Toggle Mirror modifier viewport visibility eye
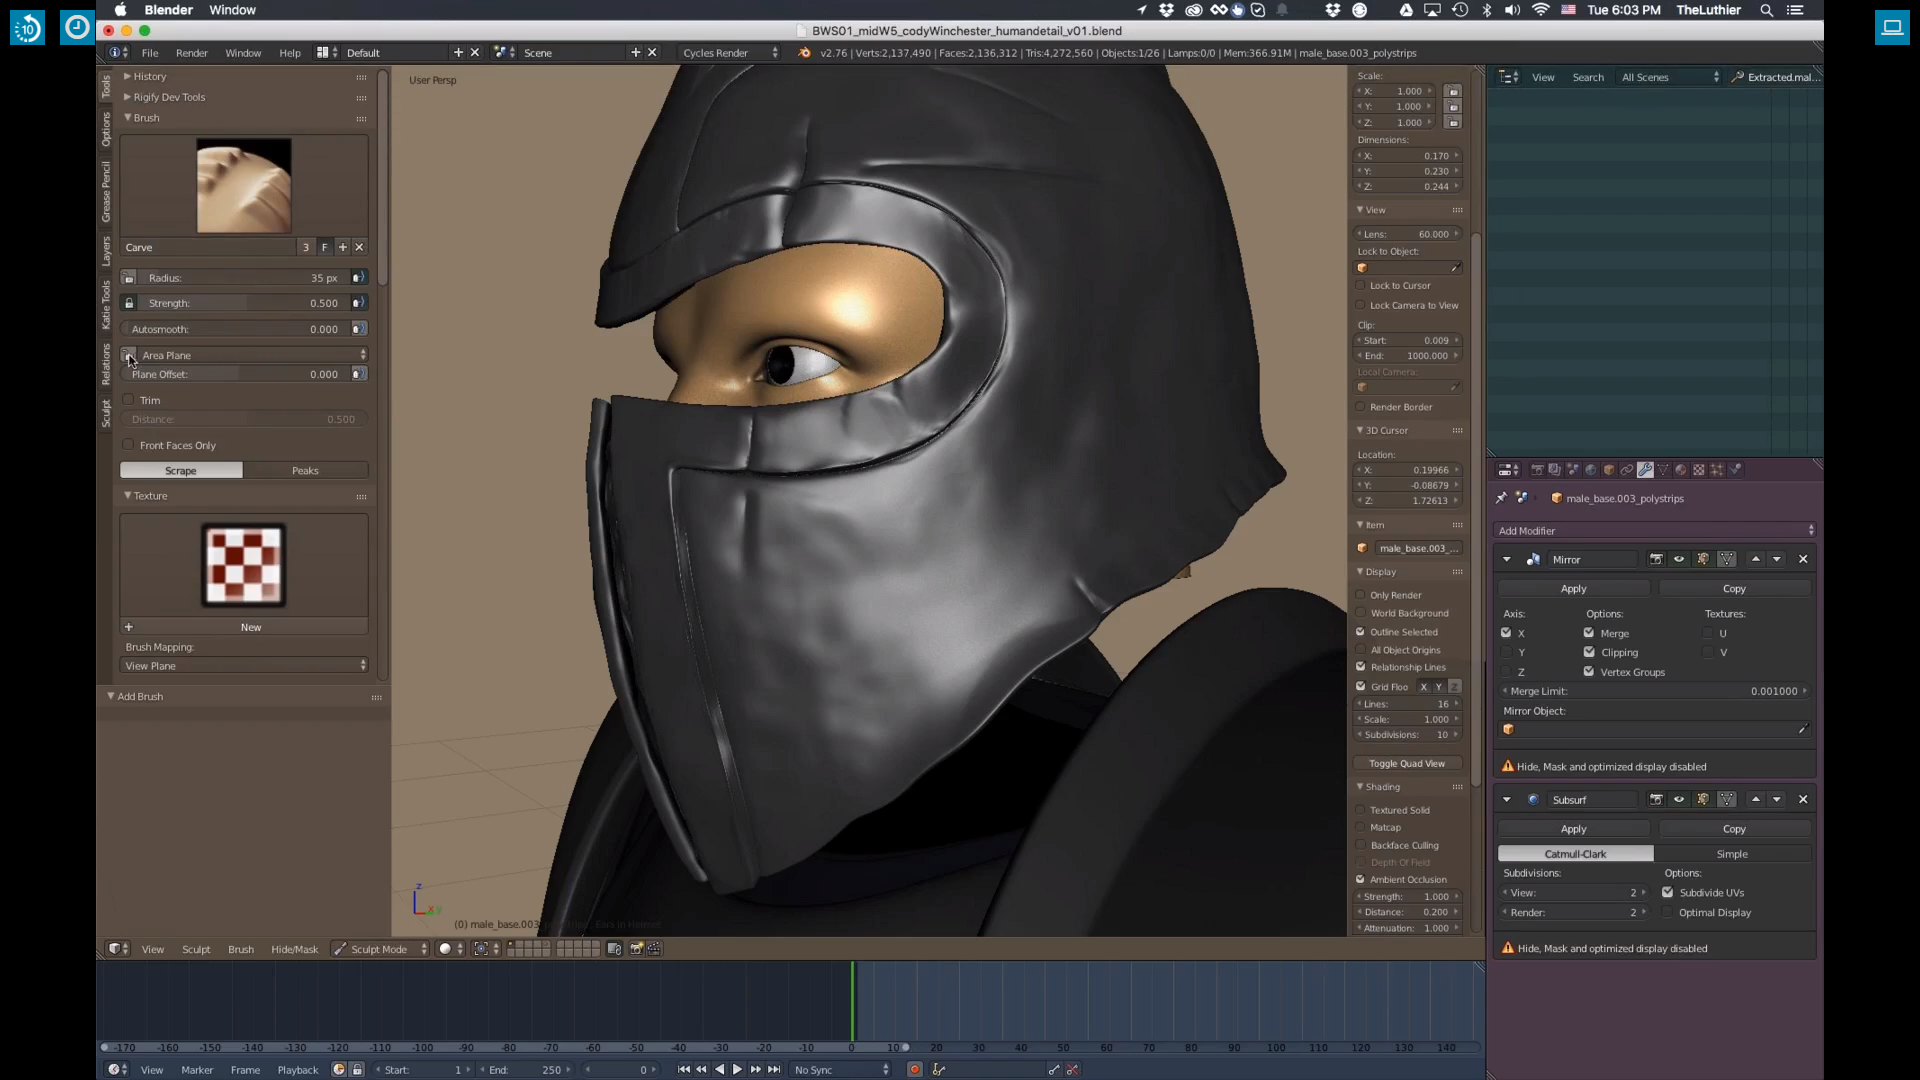Image resolution: width=1920 pixels, height=1080 pixels. [x=1679, y=559]
